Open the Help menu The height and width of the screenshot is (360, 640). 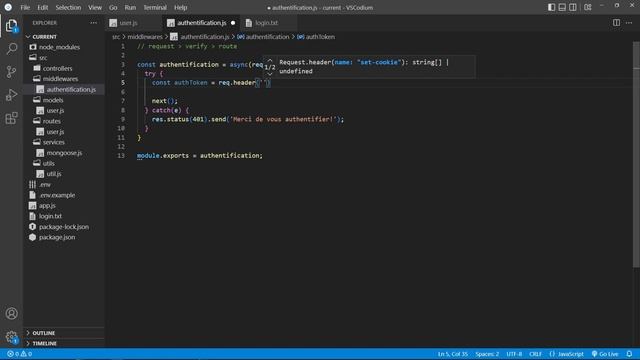pos(180,7)
